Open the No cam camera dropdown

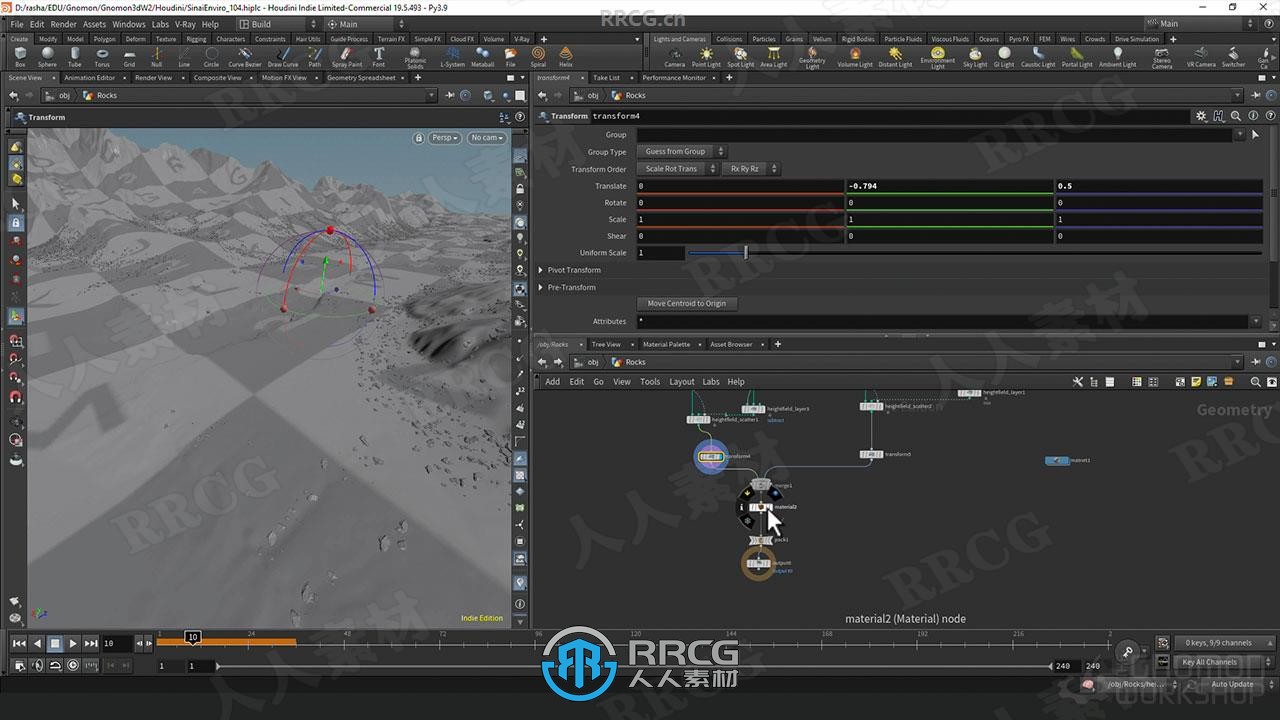pos(487,138)
